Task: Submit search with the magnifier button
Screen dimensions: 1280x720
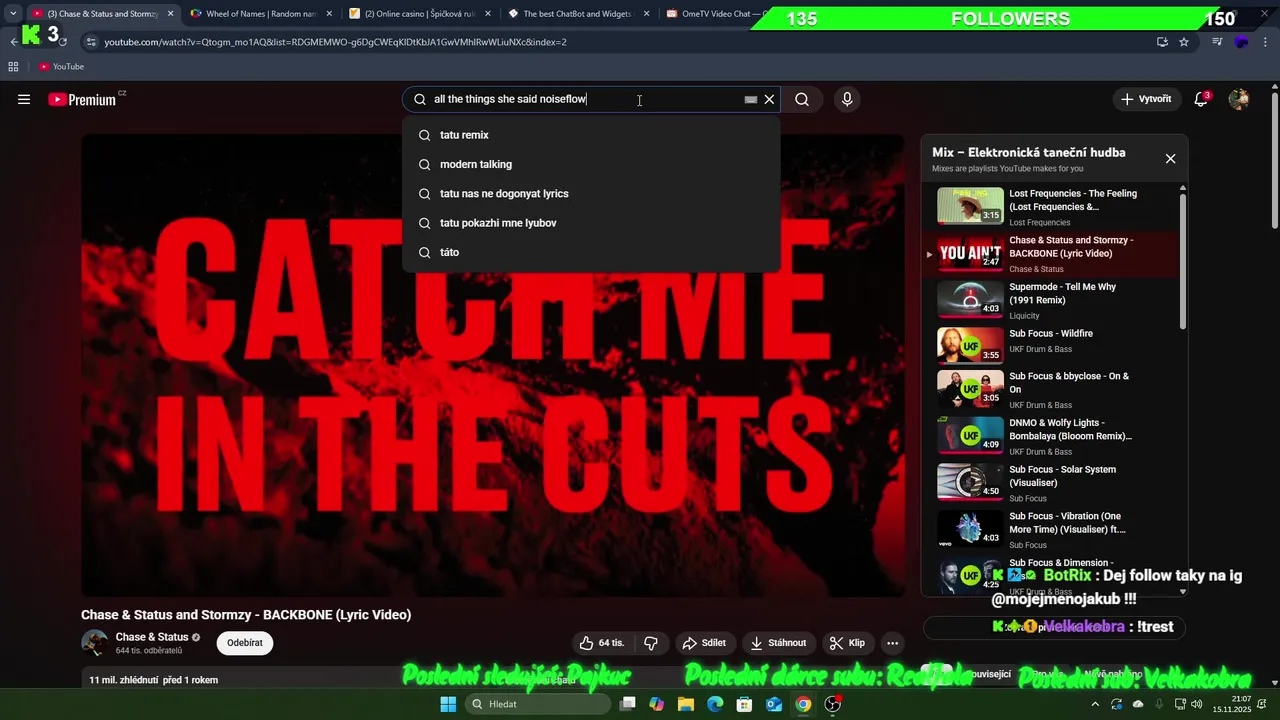Action: coord(802,99)
